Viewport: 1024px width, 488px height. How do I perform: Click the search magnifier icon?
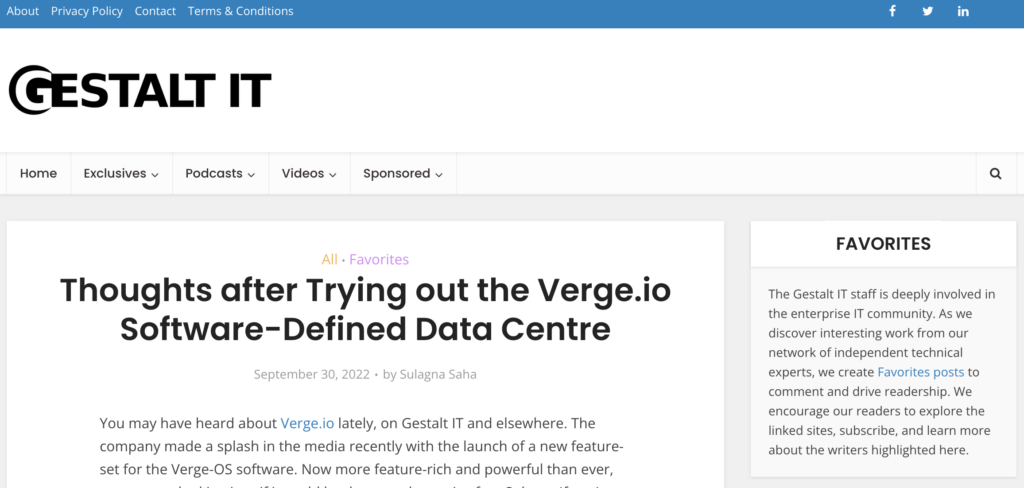pos(995,174)
